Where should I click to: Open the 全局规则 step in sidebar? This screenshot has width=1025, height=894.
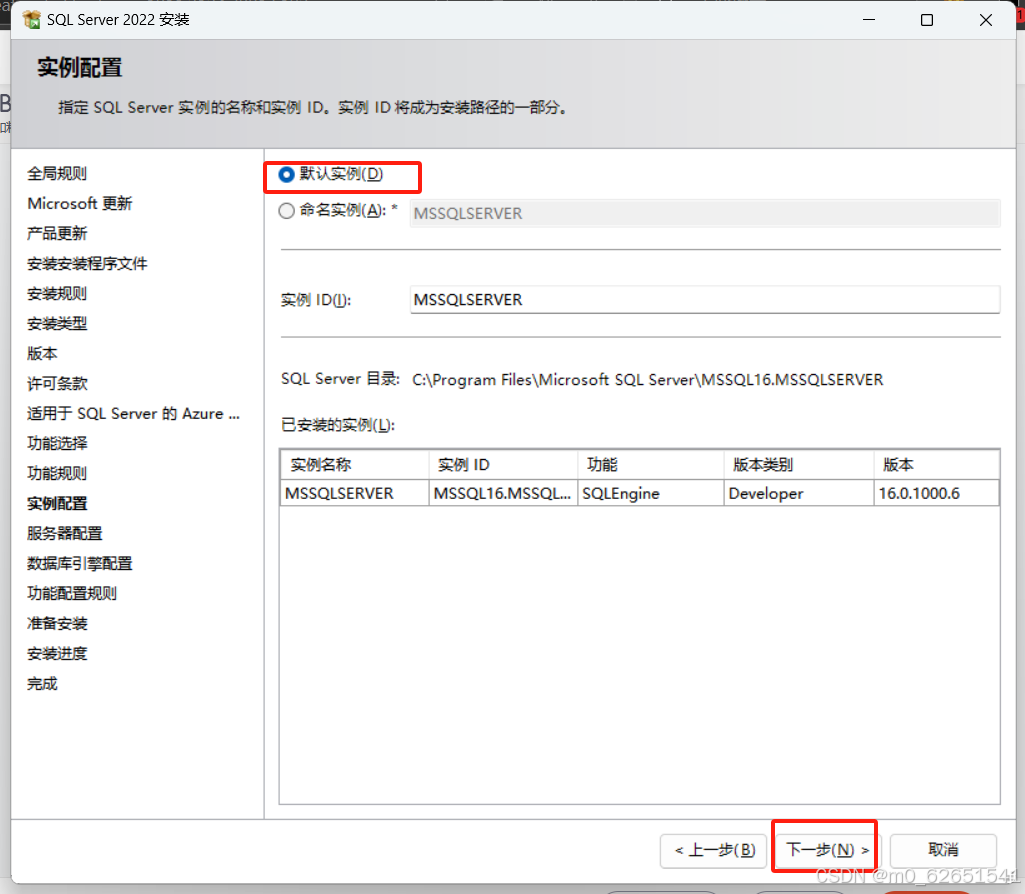(57, 173)
